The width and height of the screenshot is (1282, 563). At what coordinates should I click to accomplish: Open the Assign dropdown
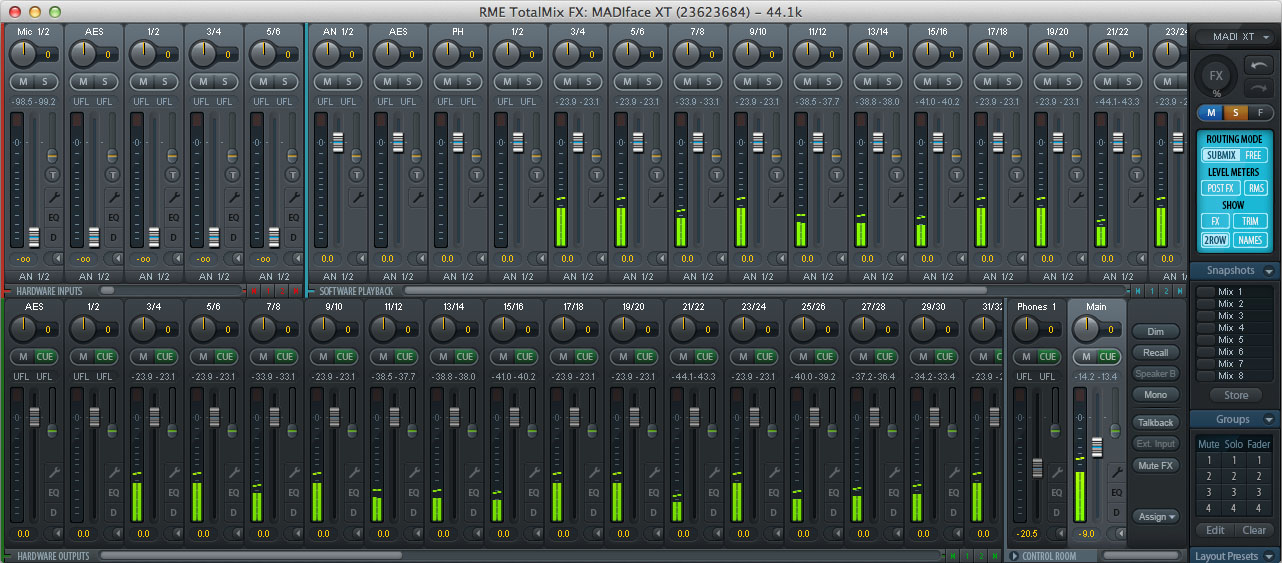pos(1156,517)
